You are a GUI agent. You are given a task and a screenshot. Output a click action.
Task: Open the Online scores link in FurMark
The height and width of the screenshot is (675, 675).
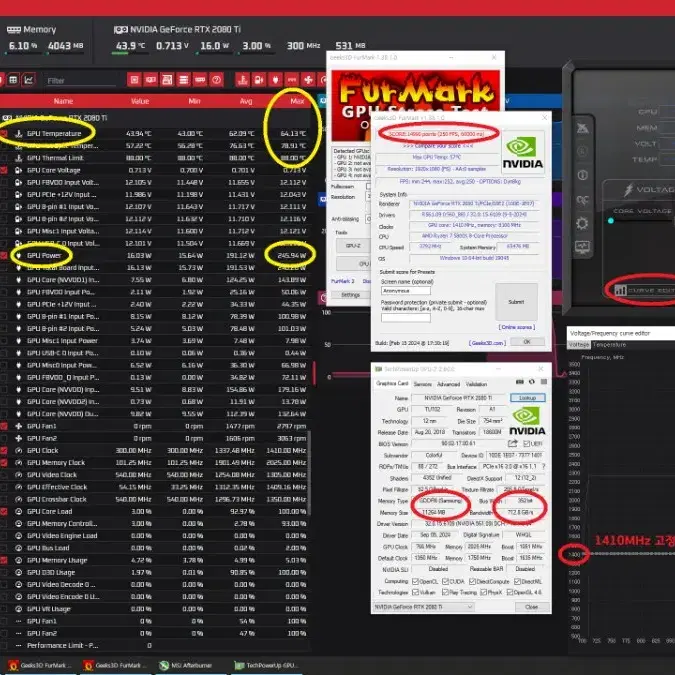[517, 327]
